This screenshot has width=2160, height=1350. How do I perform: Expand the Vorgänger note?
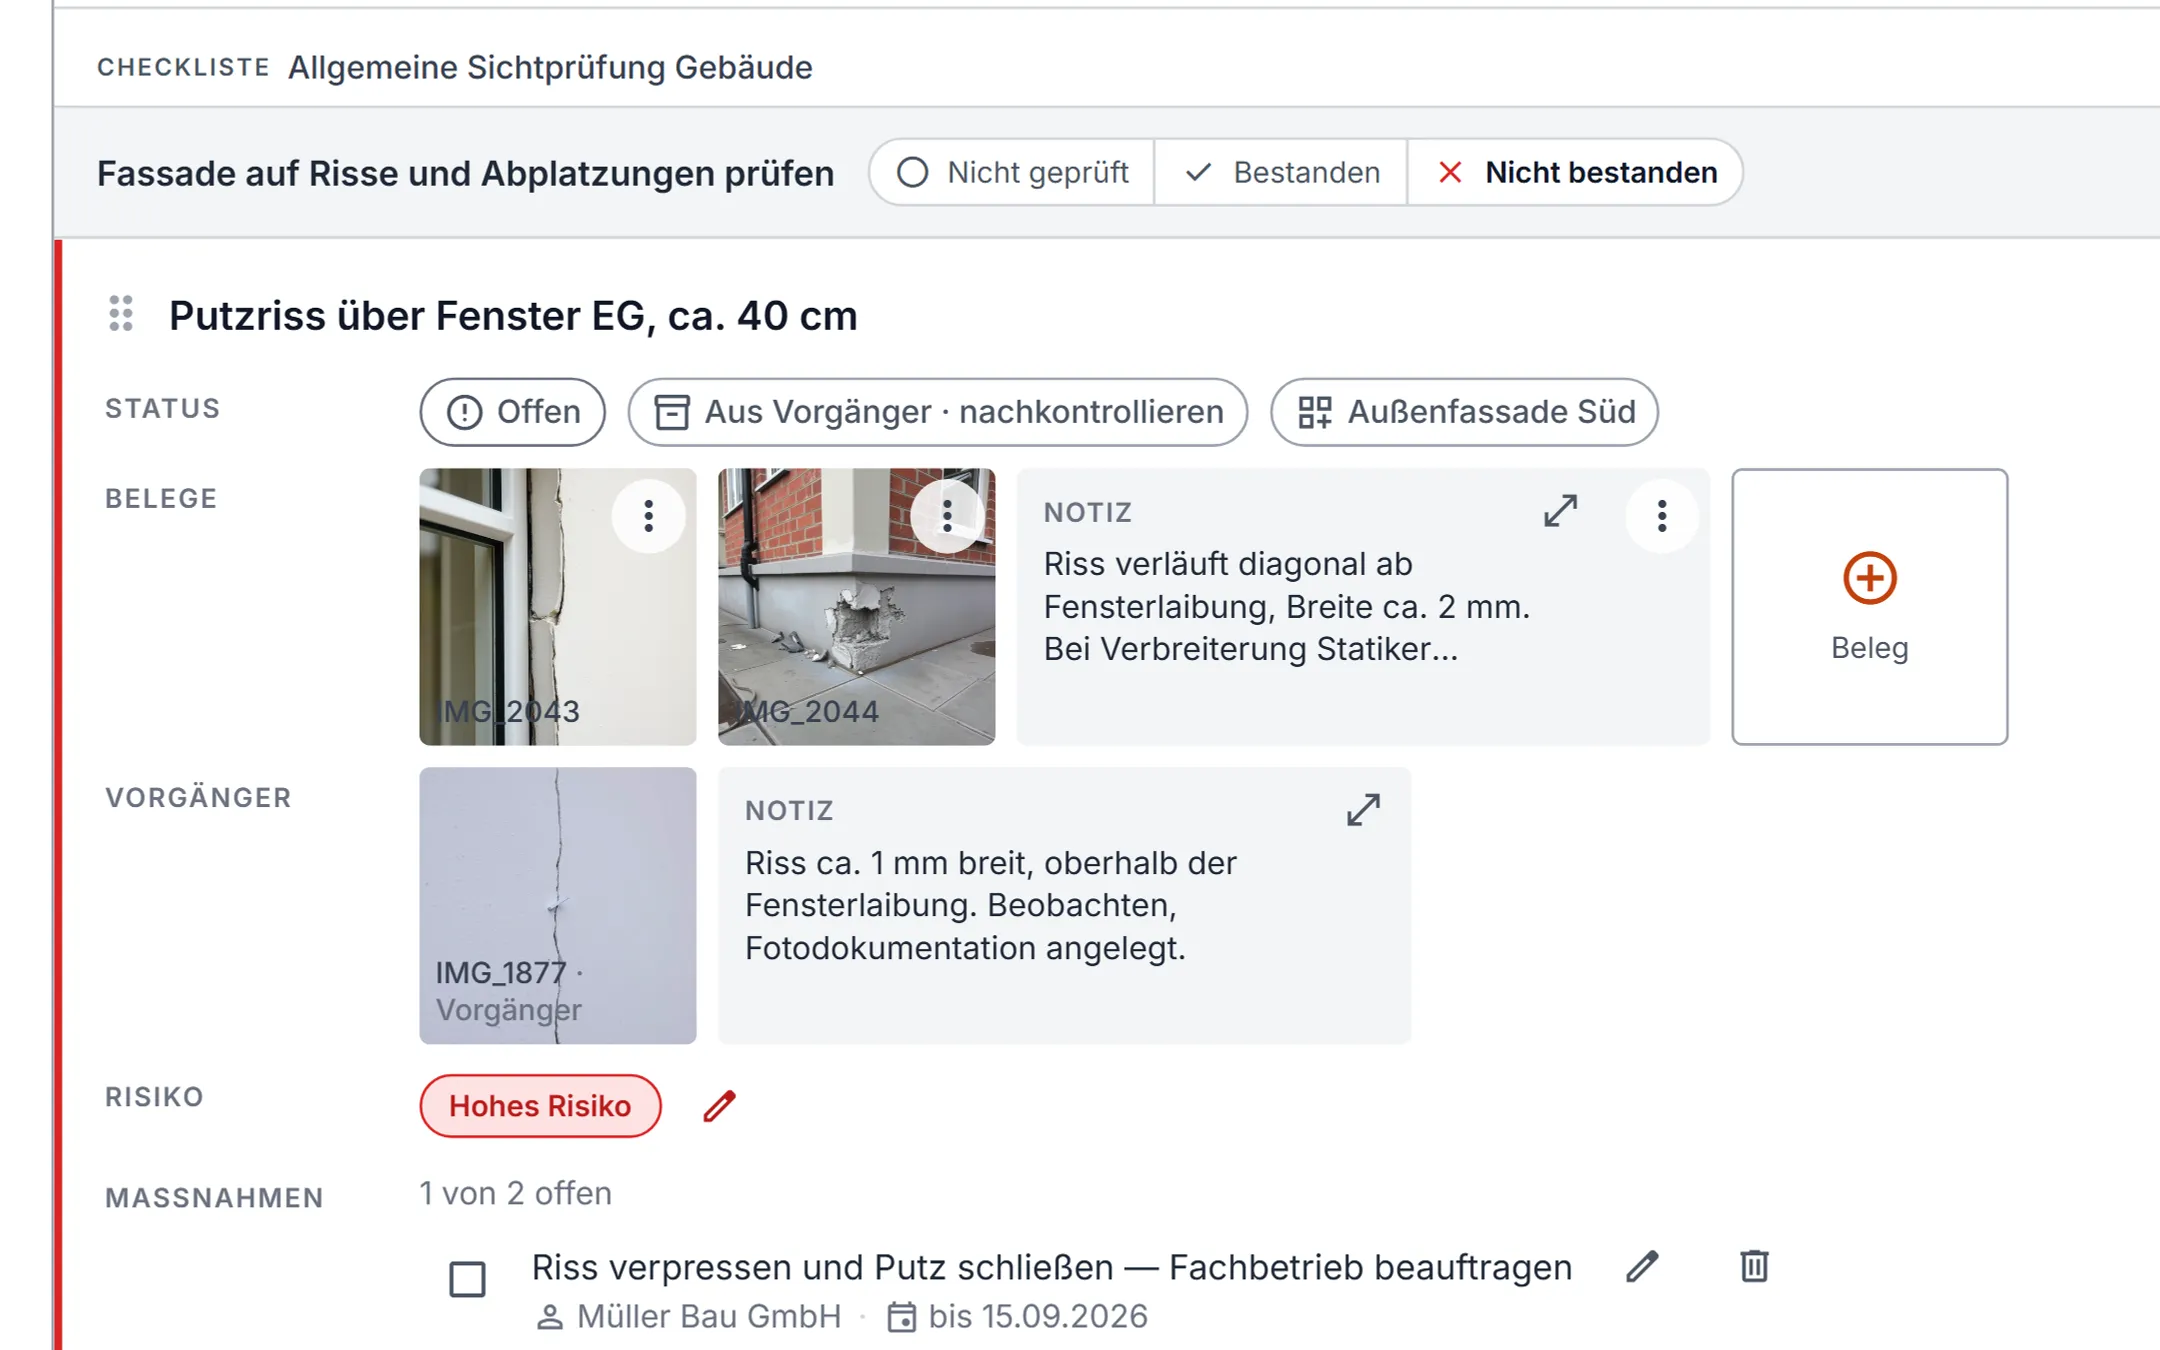[1363, 809]
